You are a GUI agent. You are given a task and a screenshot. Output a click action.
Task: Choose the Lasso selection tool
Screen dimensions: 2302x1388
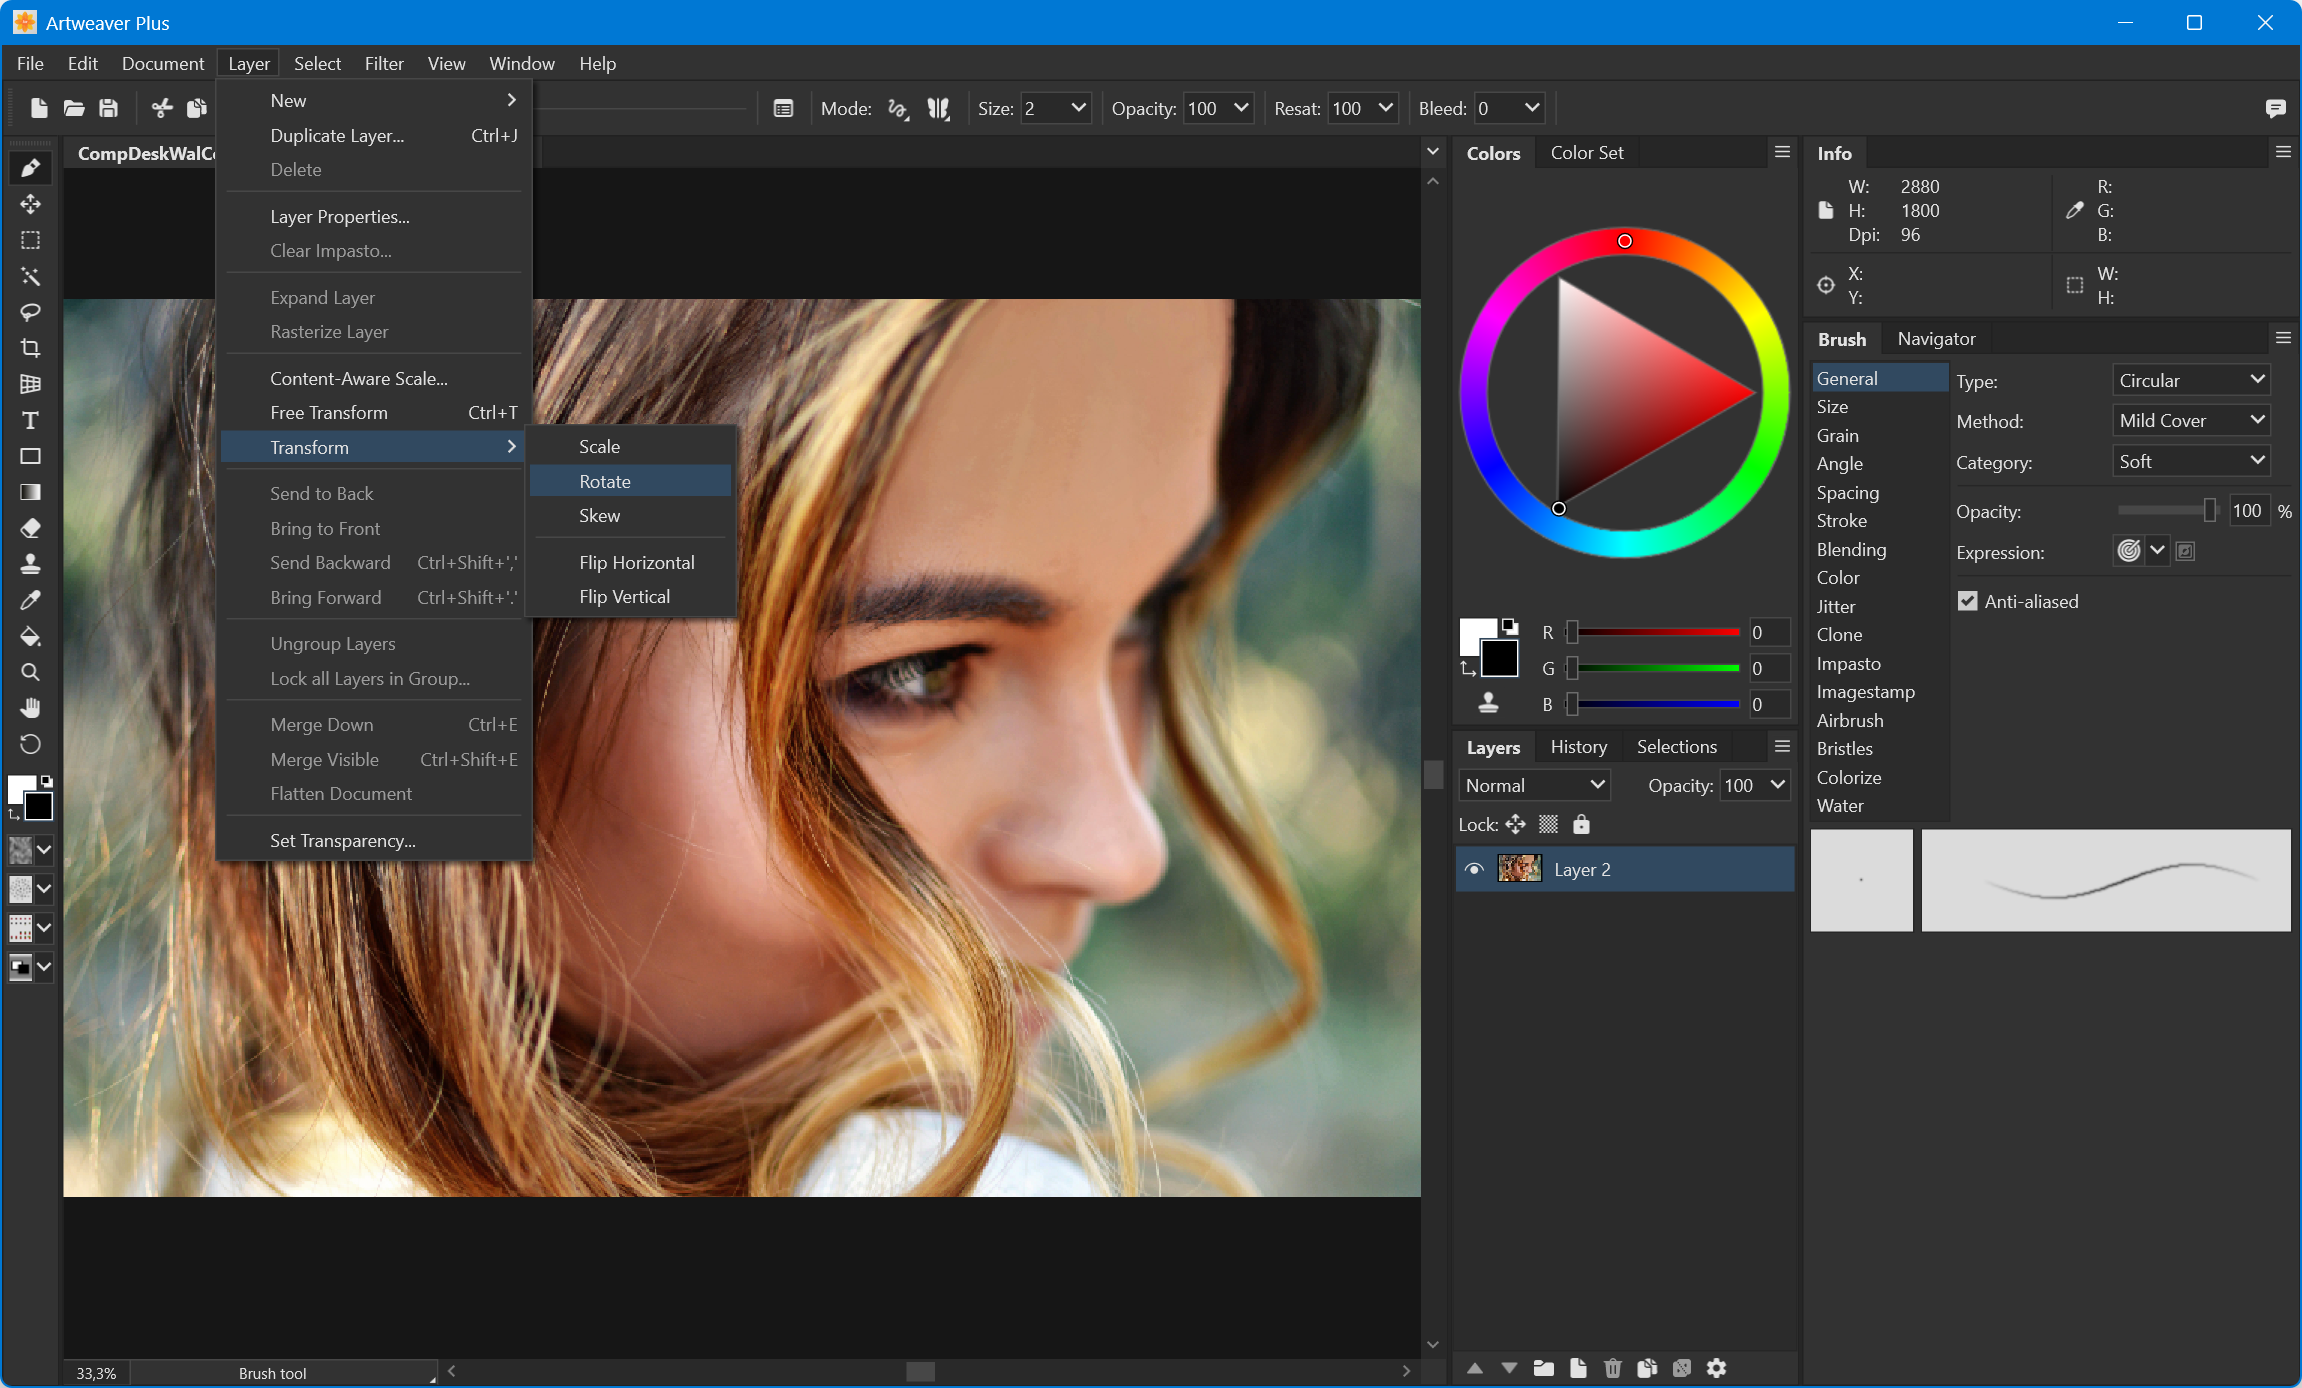(x=30, y=312)
